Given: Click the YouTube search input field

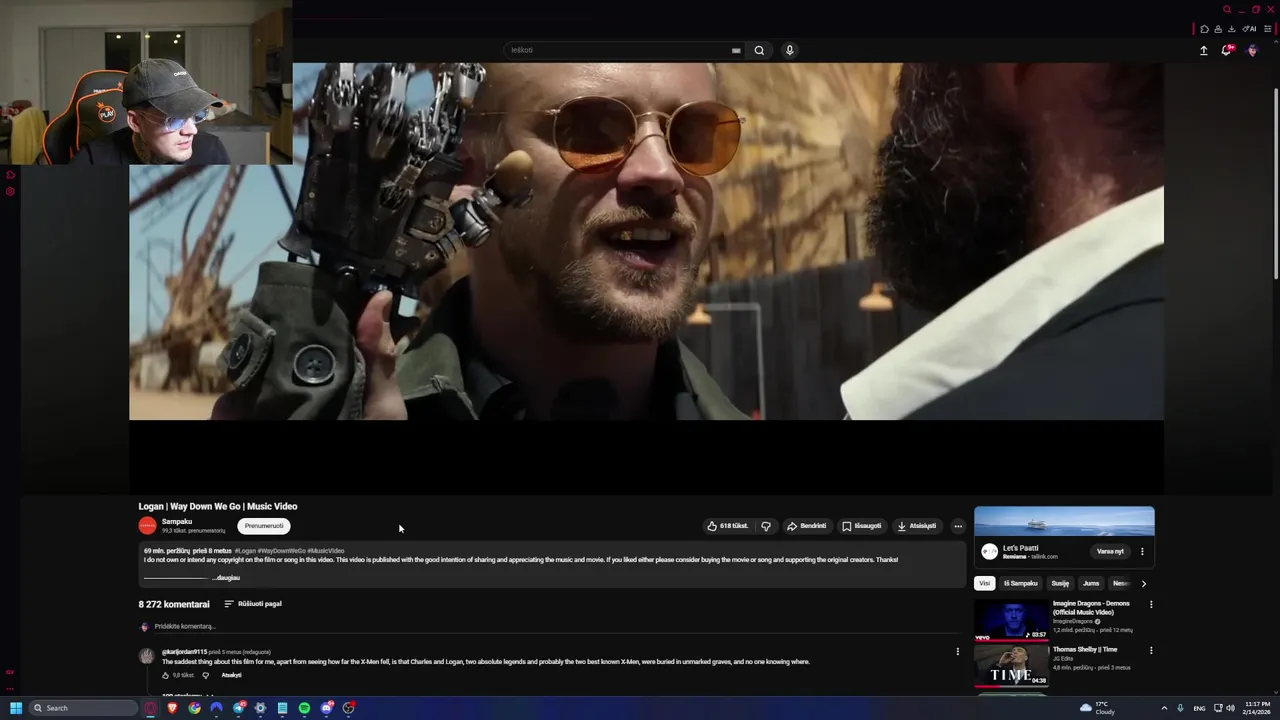Looking at the screenshot, I should (x=618, y=50).
